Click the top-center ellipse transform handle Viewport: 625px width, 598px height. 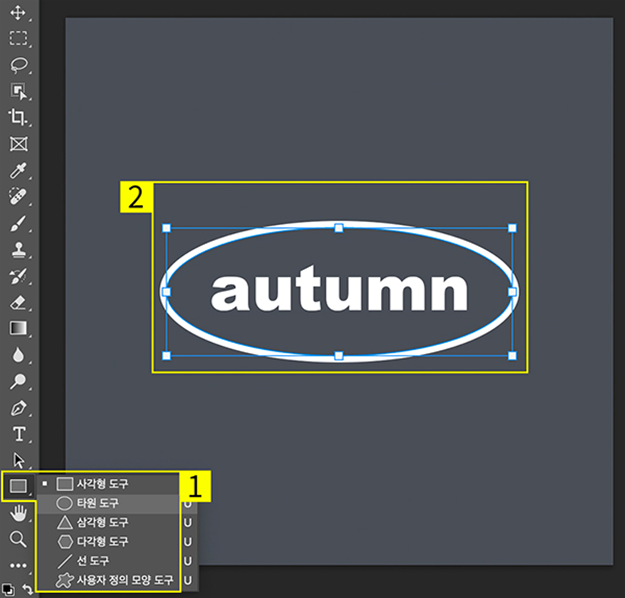click(339, 228)
